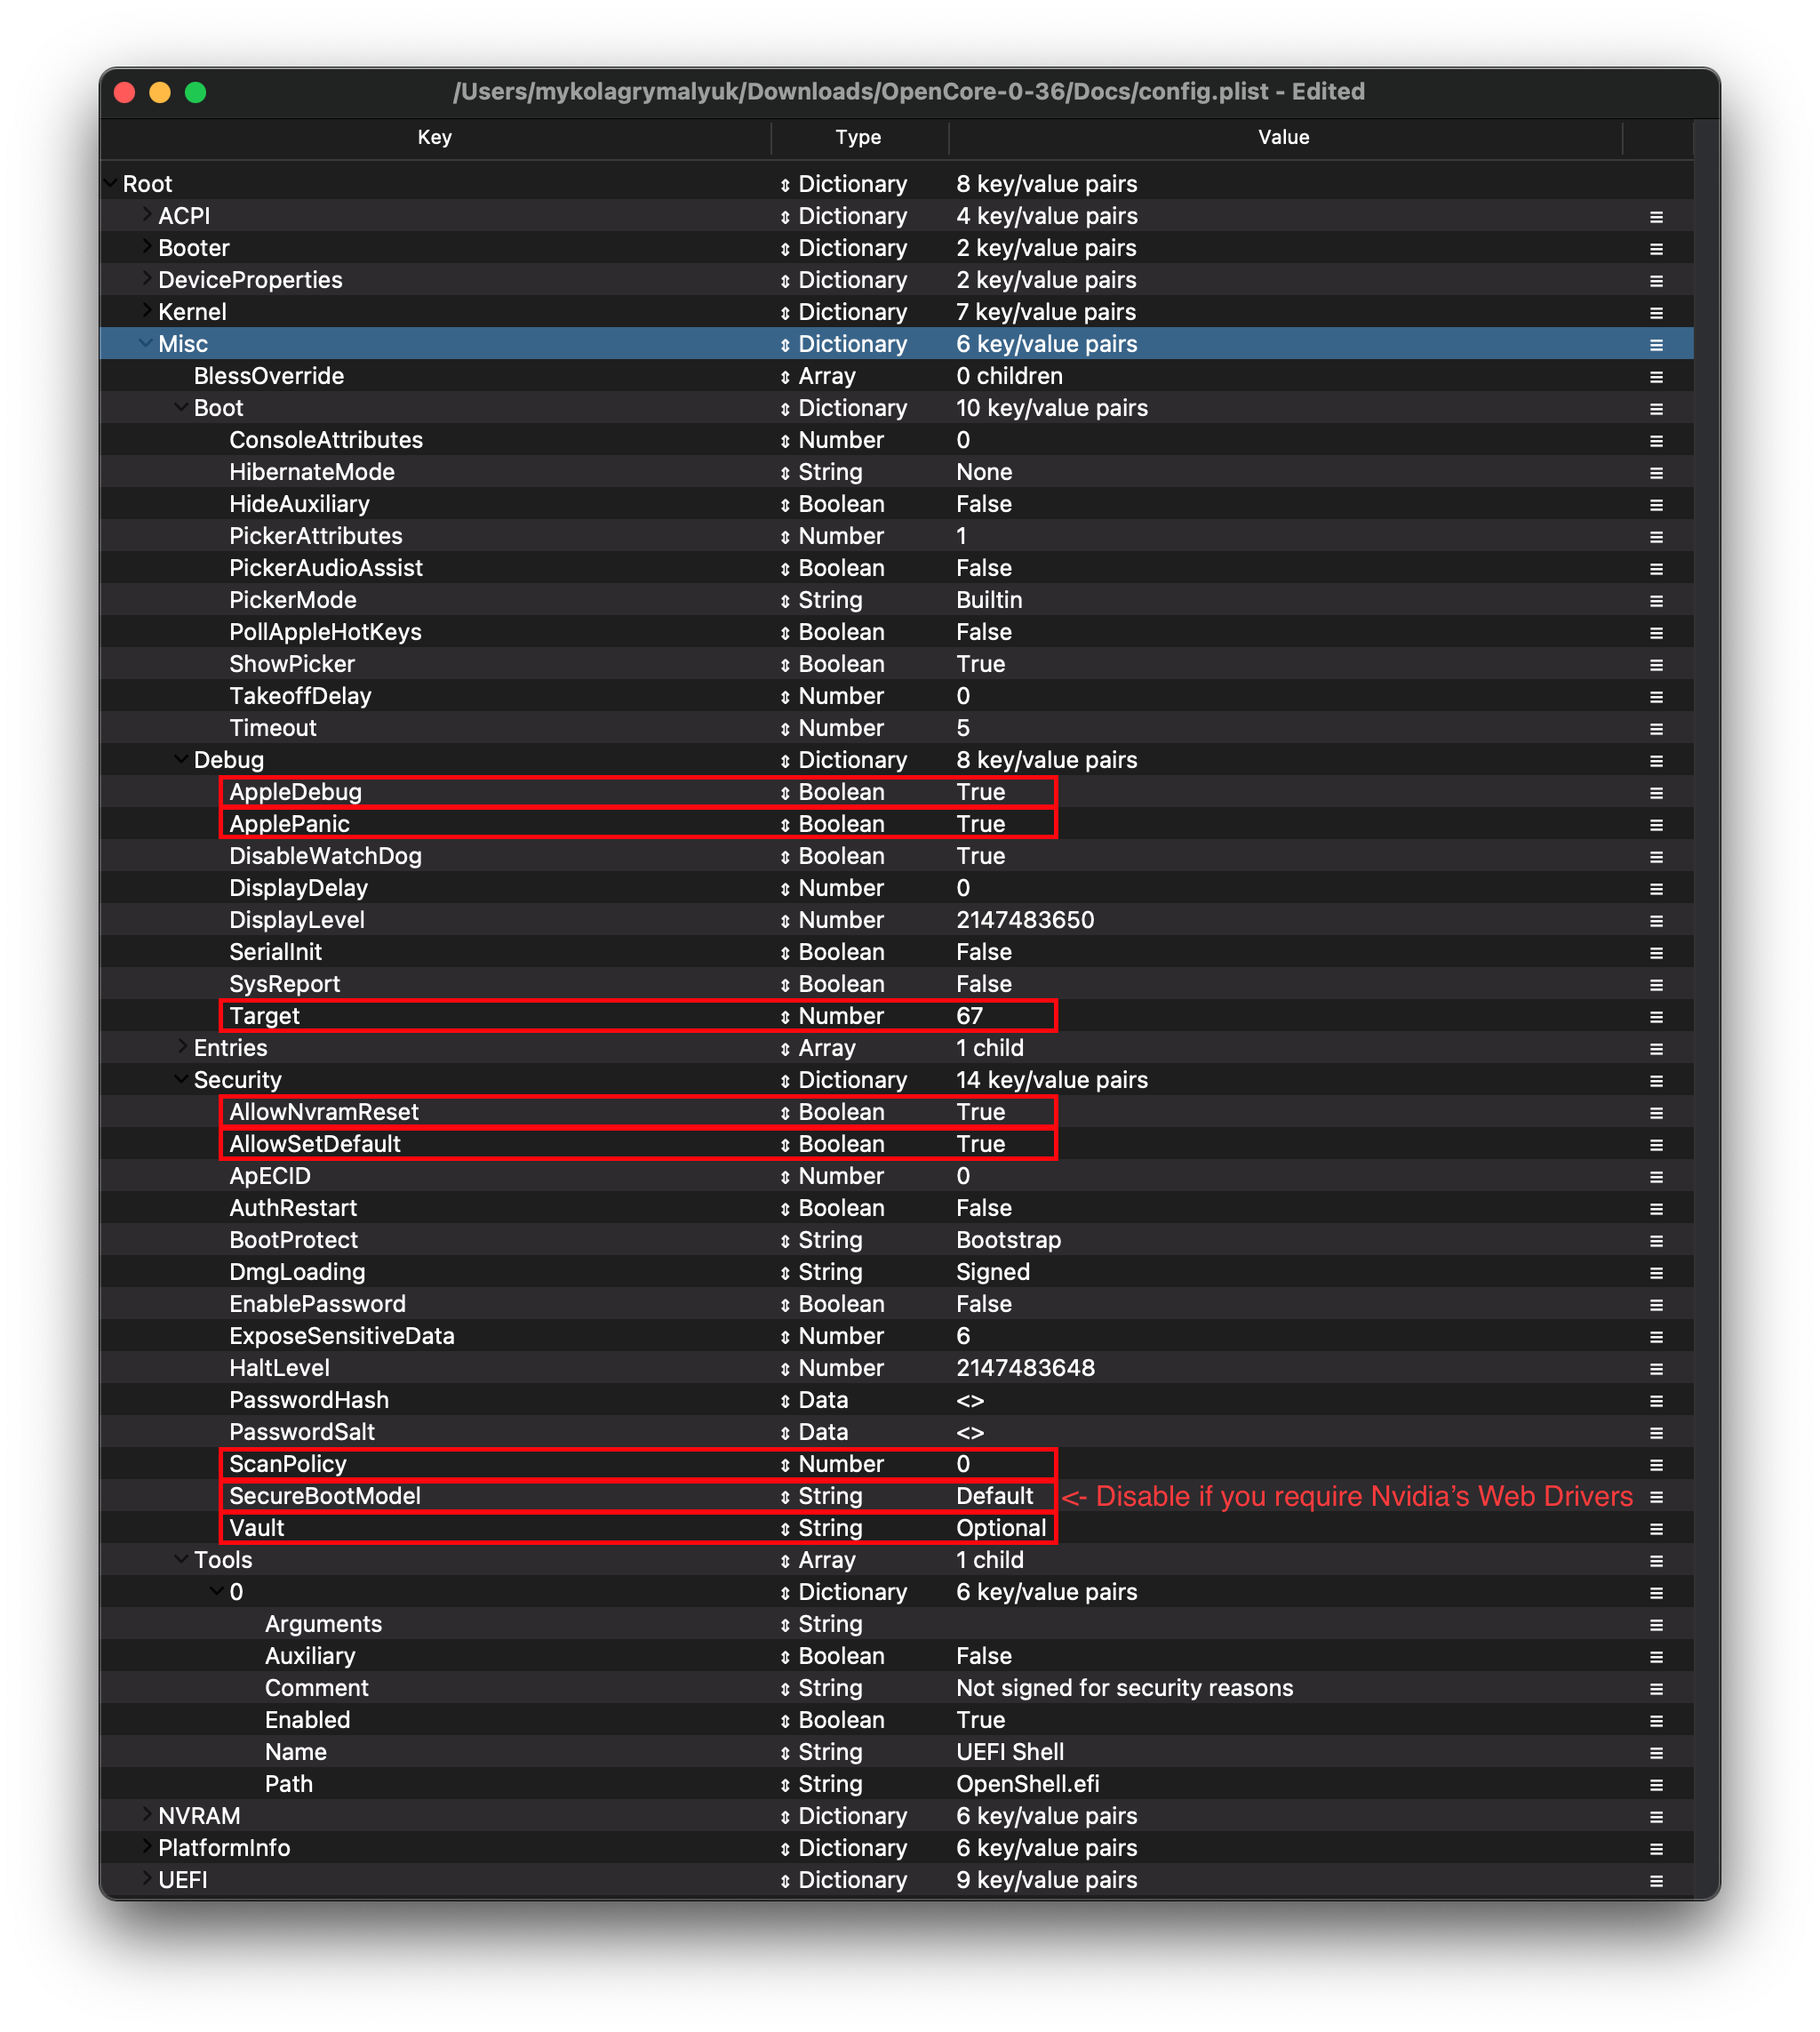Viewport: 1820px width, 2032px height.
Task: Click the row menu icon for UEFI
Action: point(1656,1881)
